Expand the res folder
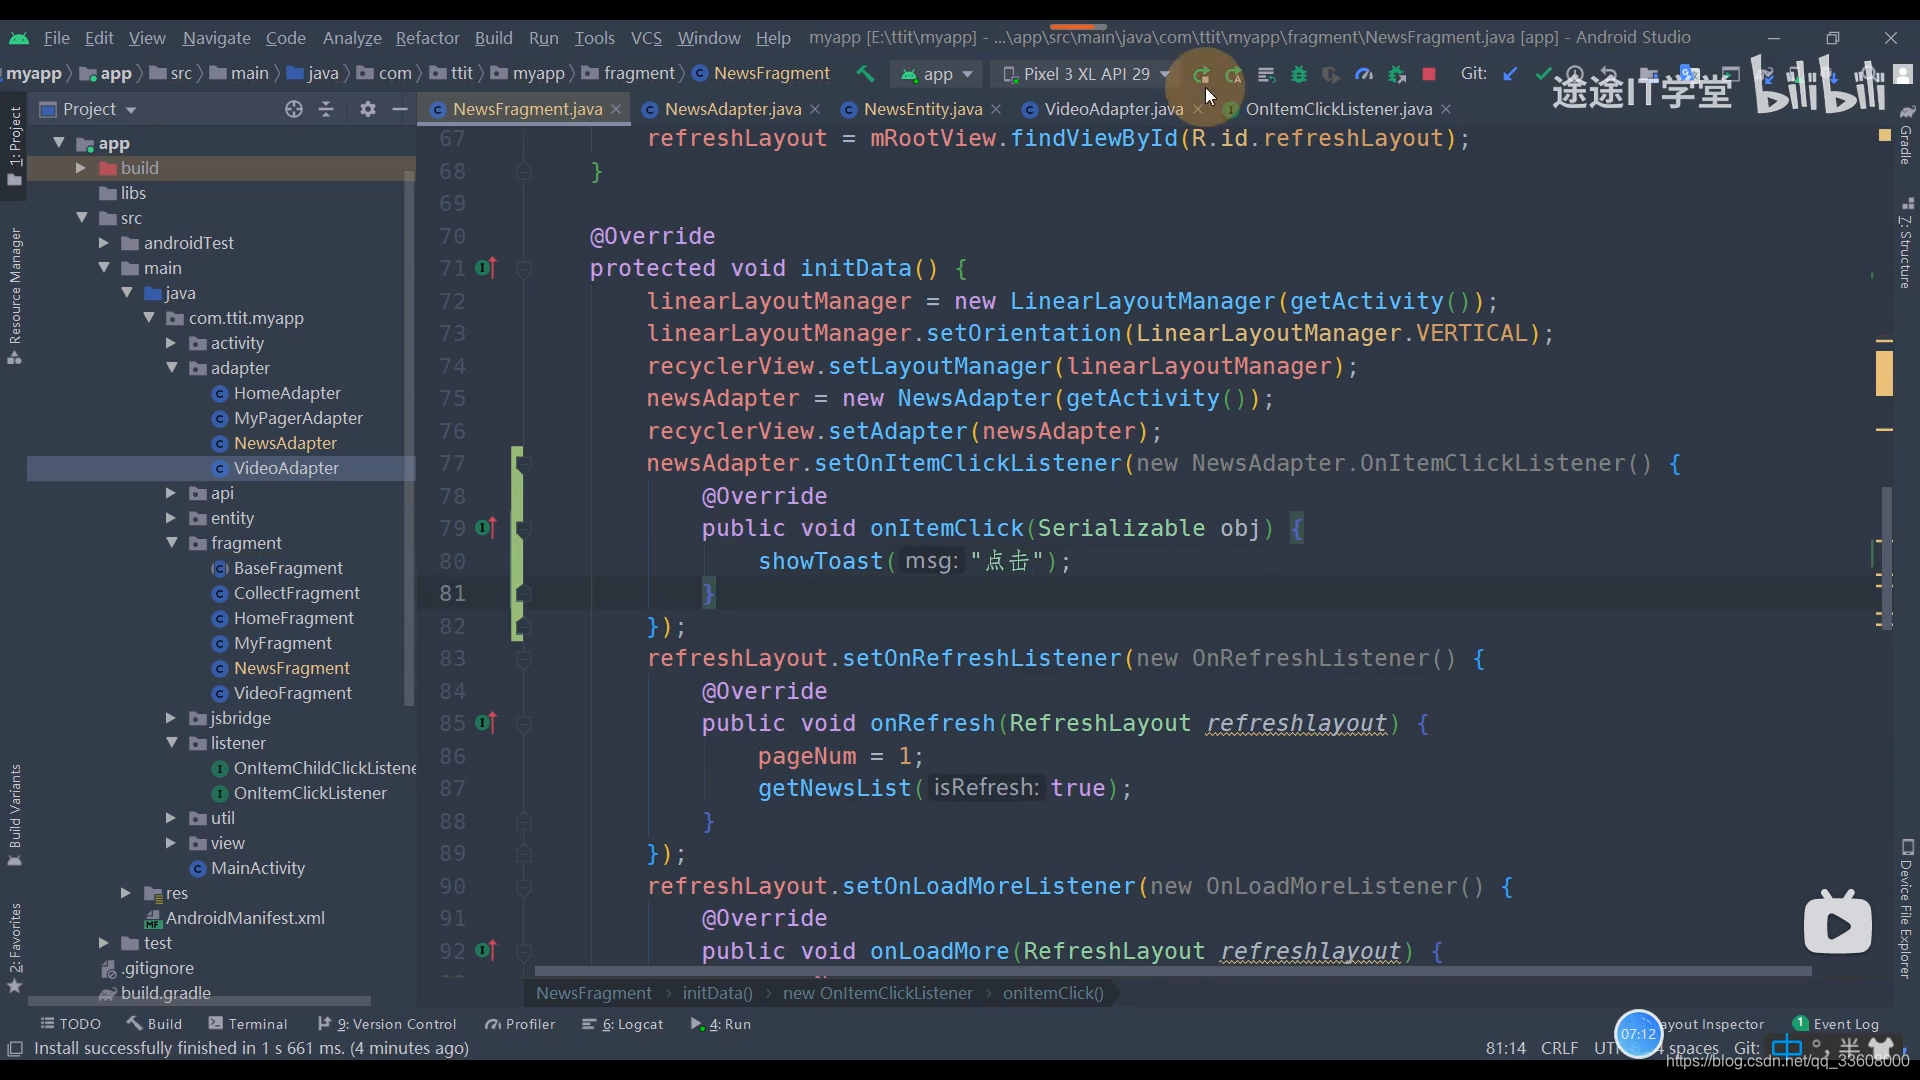This screenshot has width=1920, height=1080. [x=125, y=893]
